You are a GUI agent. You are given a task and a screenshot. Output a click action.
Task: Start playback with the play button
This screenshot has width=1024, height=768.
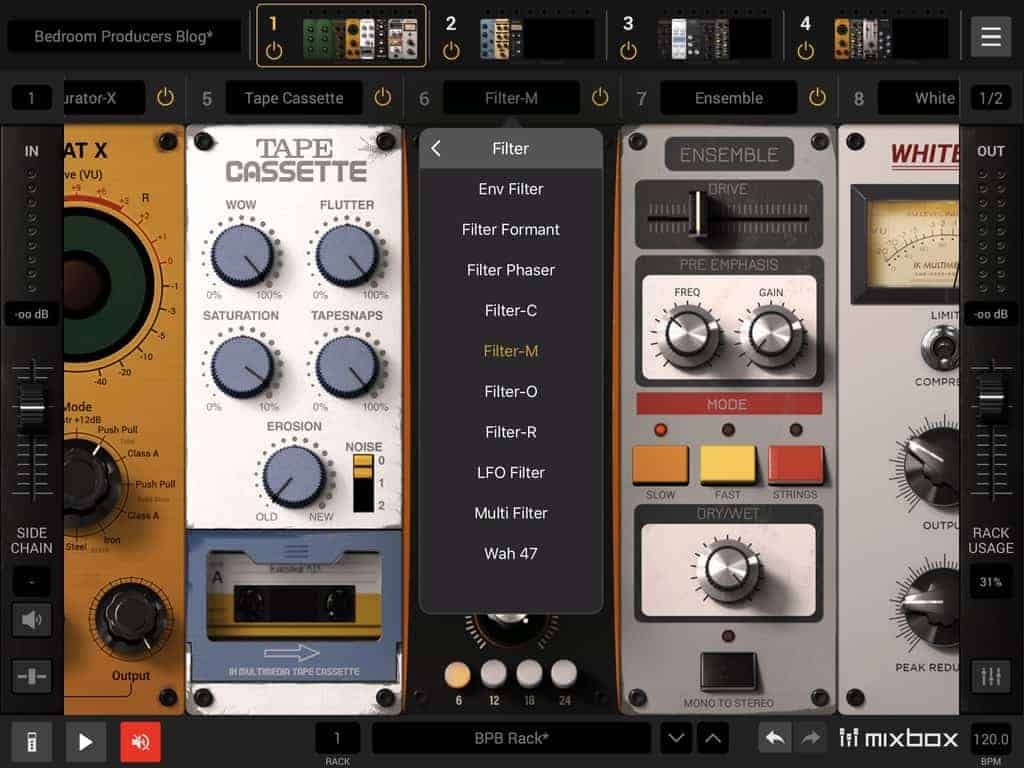click(85, 742)
